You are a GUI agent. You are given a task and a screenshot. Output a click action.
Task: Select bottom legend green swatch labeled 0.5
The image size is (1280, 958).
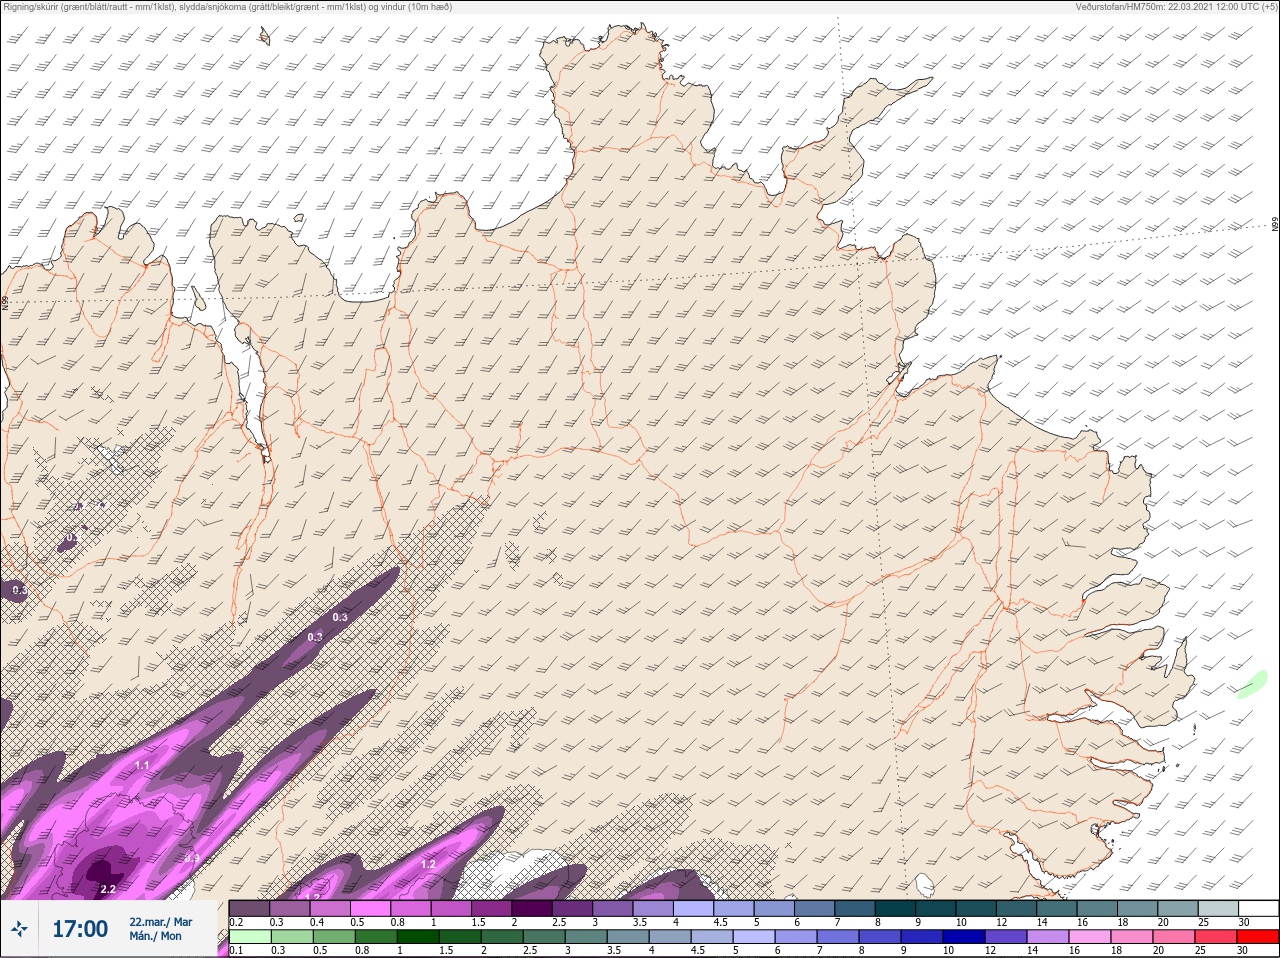coord(334,937)
